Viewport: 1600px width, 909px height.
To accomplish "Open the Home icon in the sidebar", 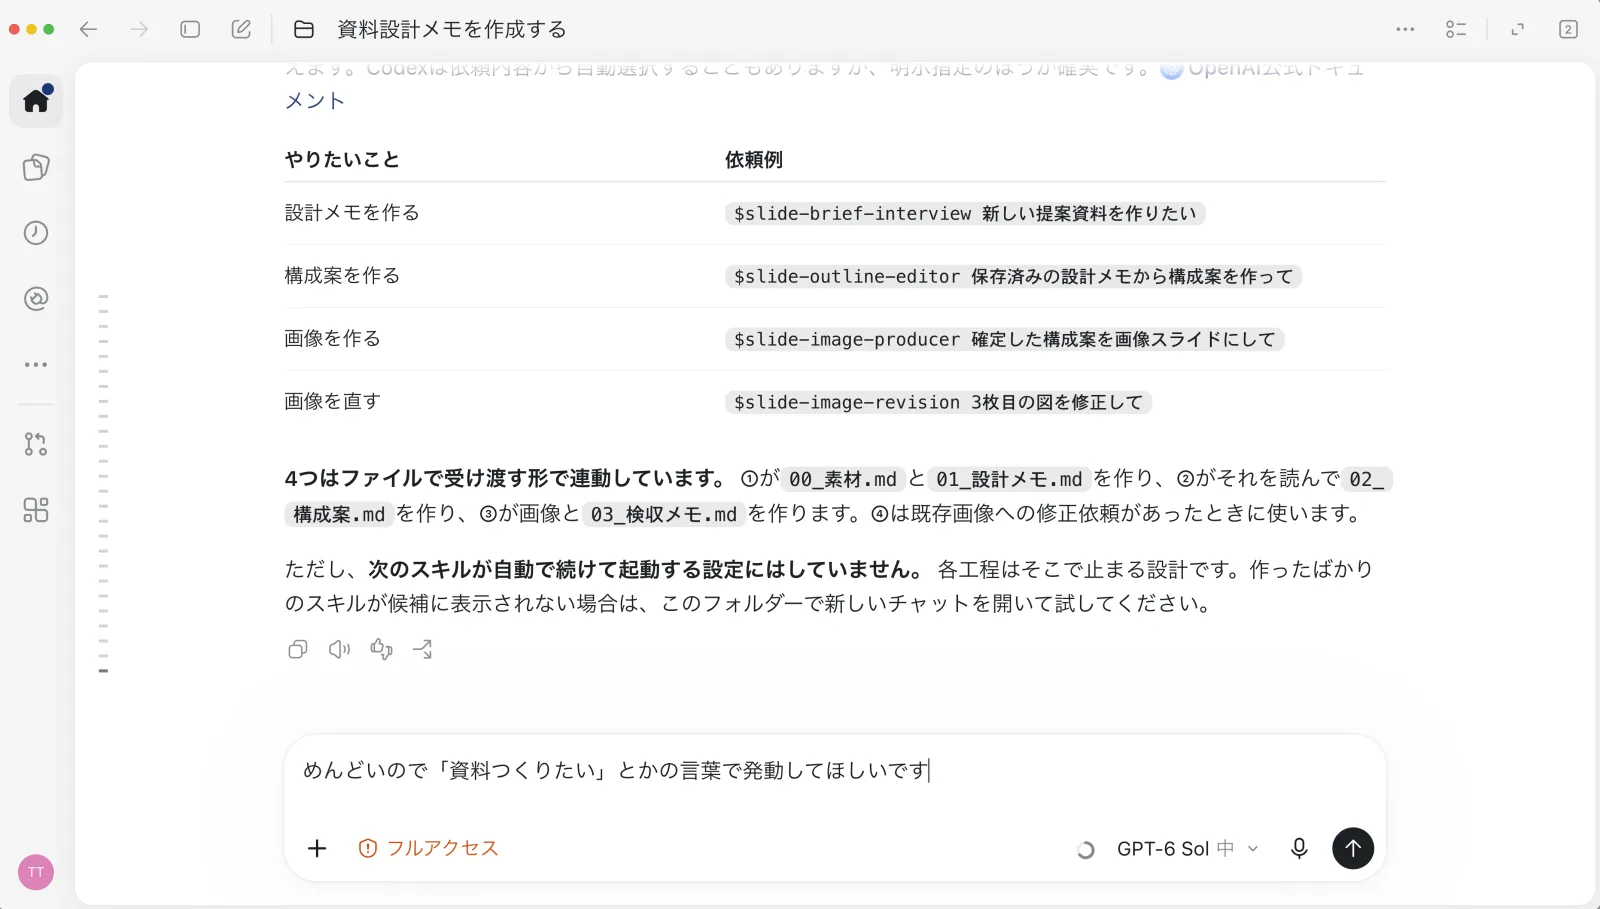I will 36,100.
